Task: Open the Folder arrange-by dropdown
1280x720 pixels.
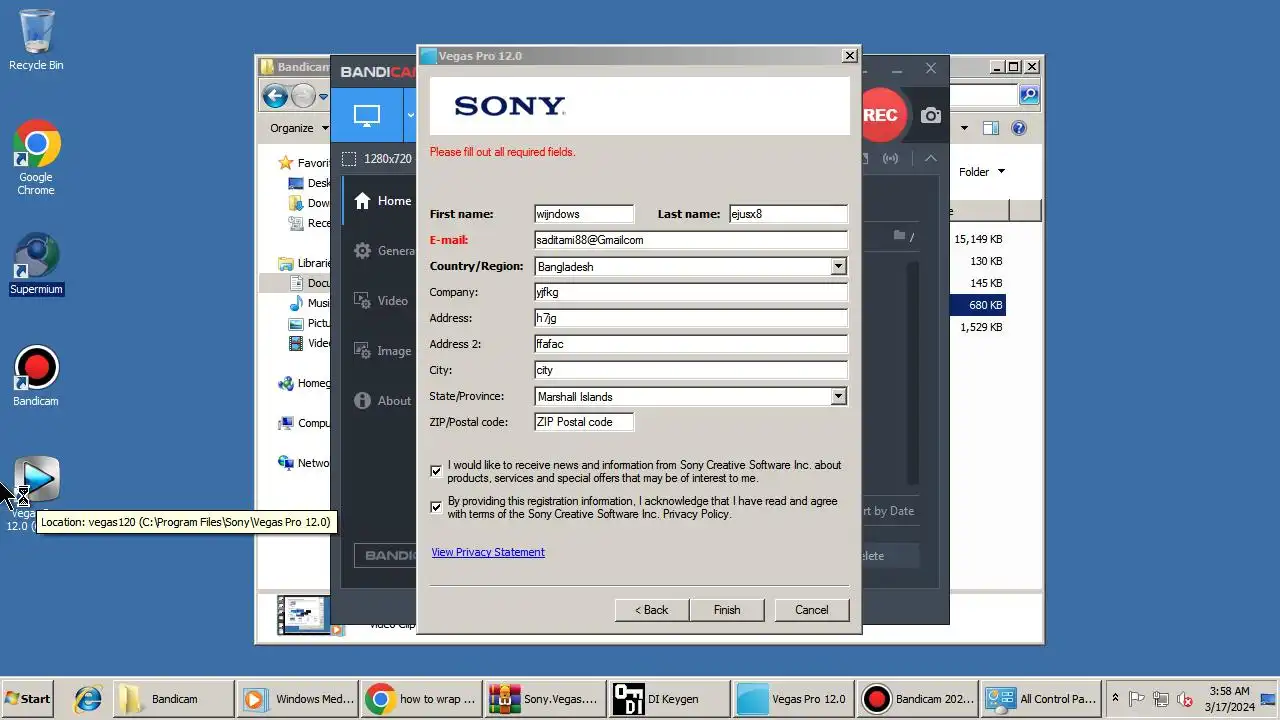Action: pos(982,172)
